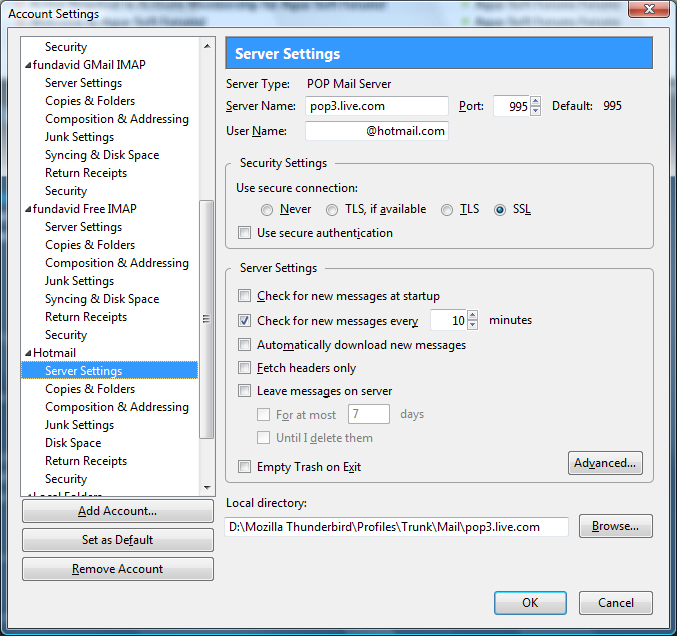Choose Never for secure connection
This screenshot has width=677, height=636.
tap(267, 210)
